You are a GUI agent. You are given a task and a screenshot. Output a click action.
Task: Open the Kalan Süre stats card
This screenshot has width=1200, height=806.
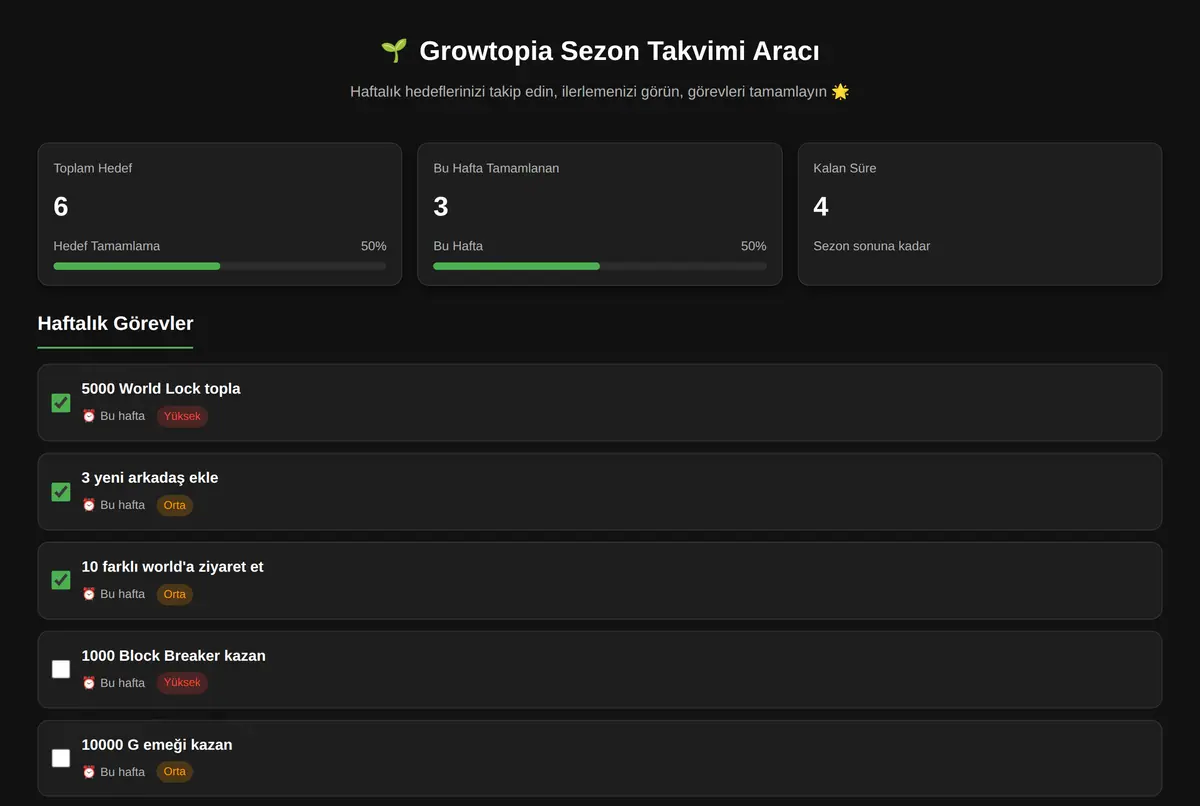pos(980,214)
